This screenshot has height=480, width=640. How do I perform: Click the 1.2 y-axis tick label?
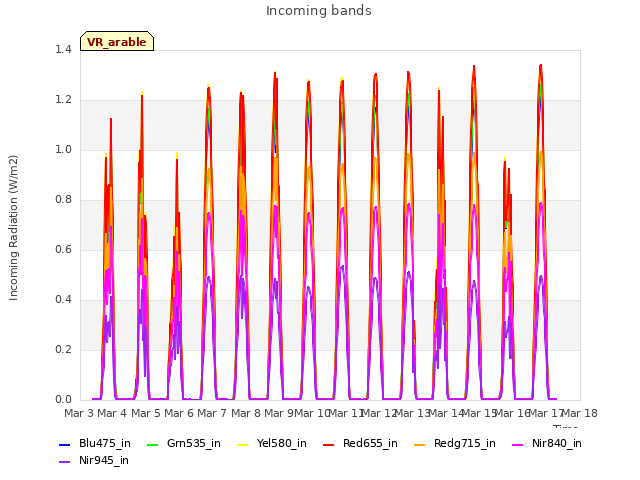63,100
